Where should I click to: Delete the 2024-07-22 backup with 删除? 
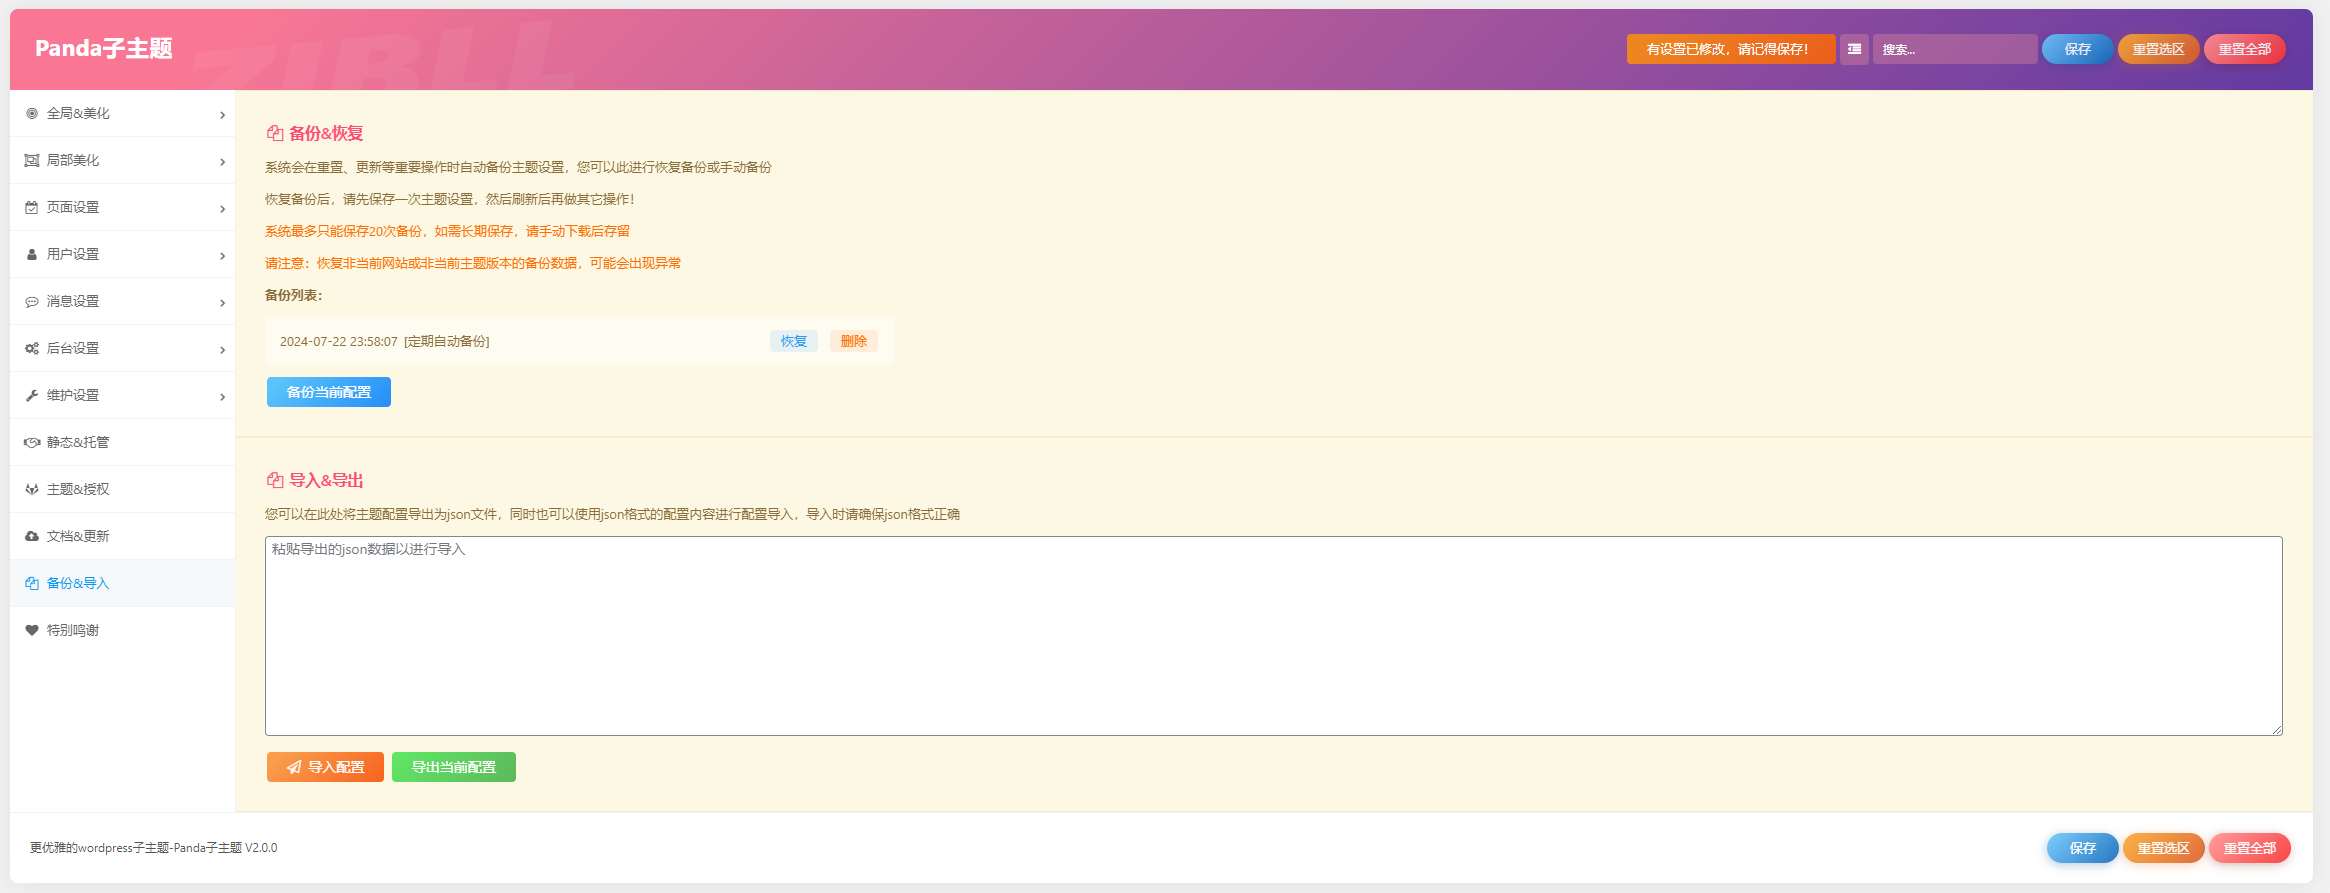click(x=854, y=341)
